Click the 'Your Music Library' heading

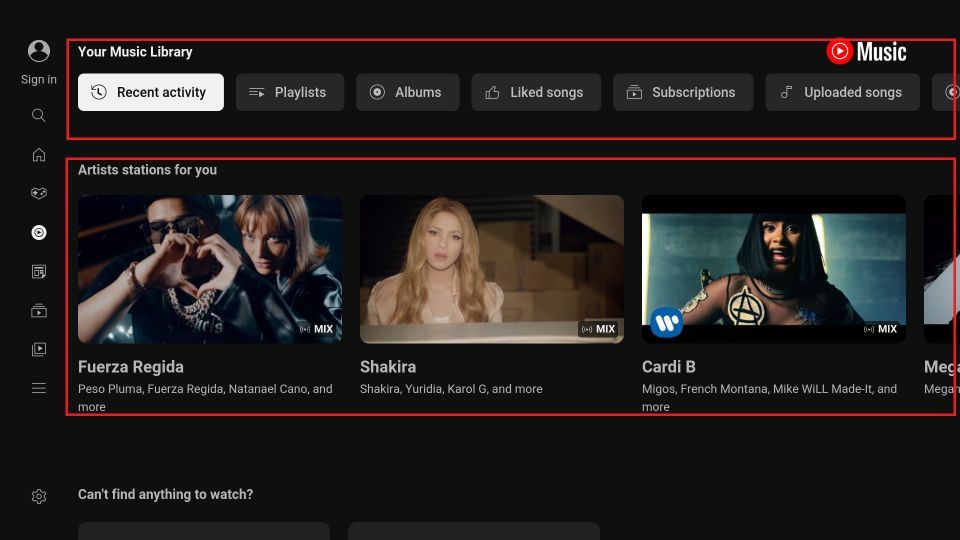tap(135, 52)
